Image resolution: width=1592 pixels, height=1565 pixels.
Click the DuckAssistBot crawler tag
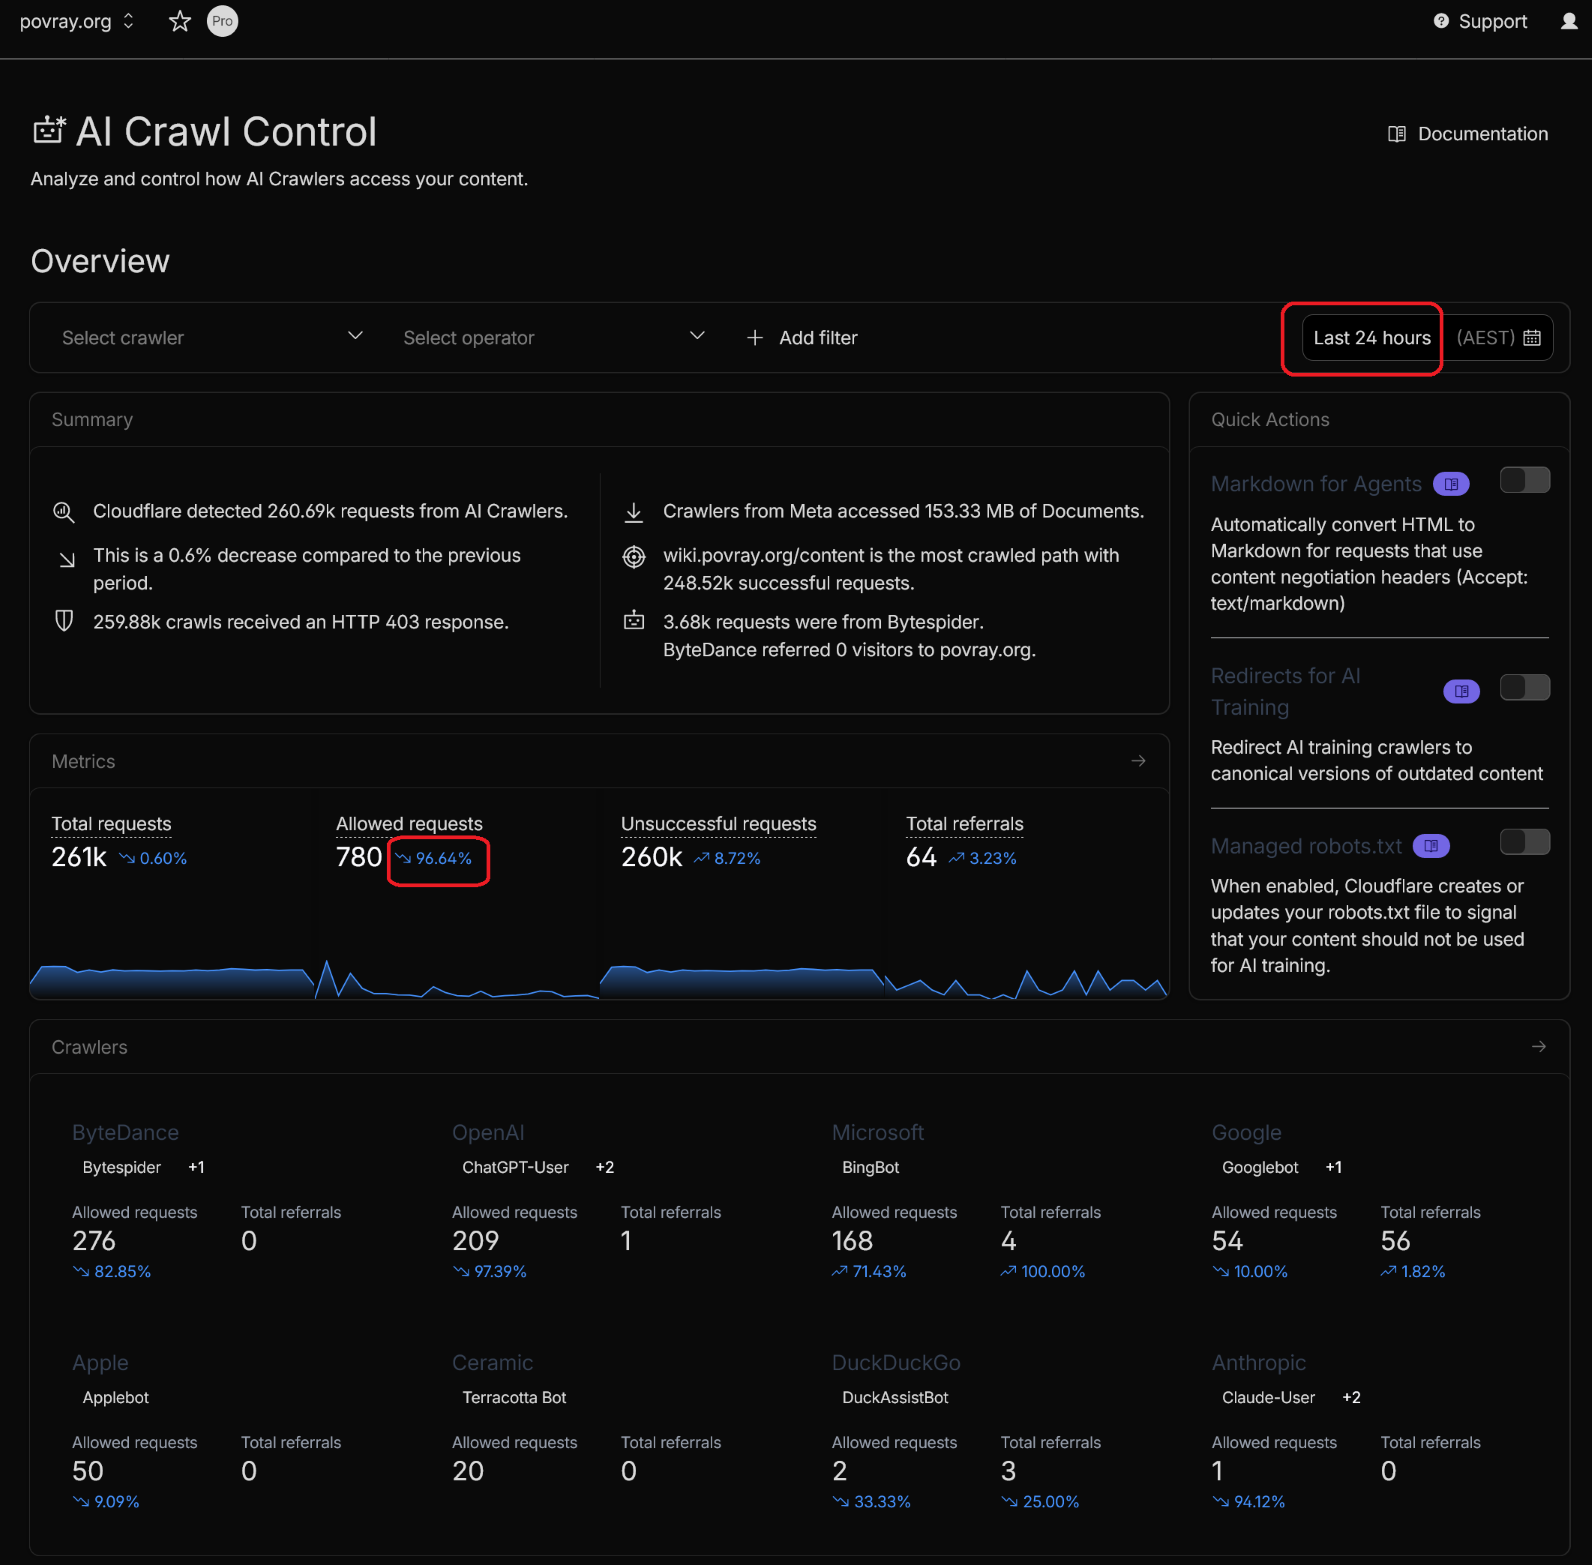[x=895, y=1398]
